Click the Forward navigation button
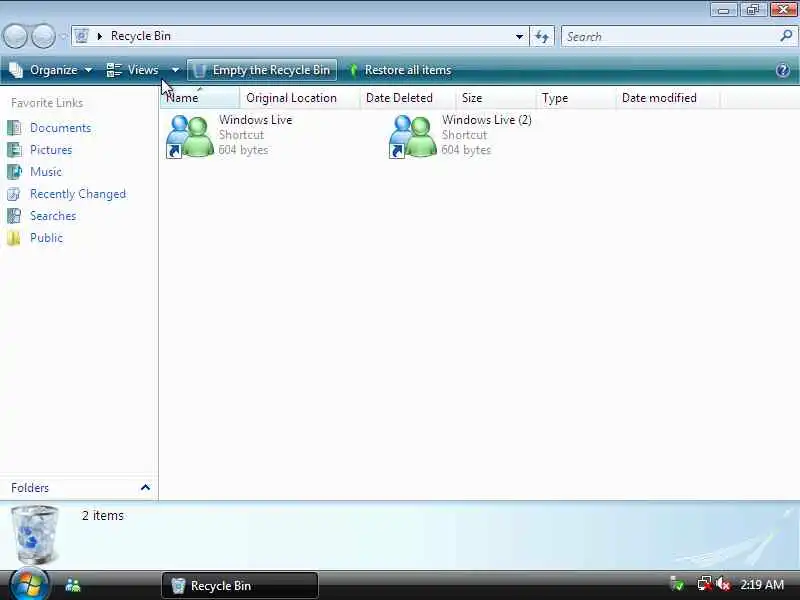 click(43, 36)
